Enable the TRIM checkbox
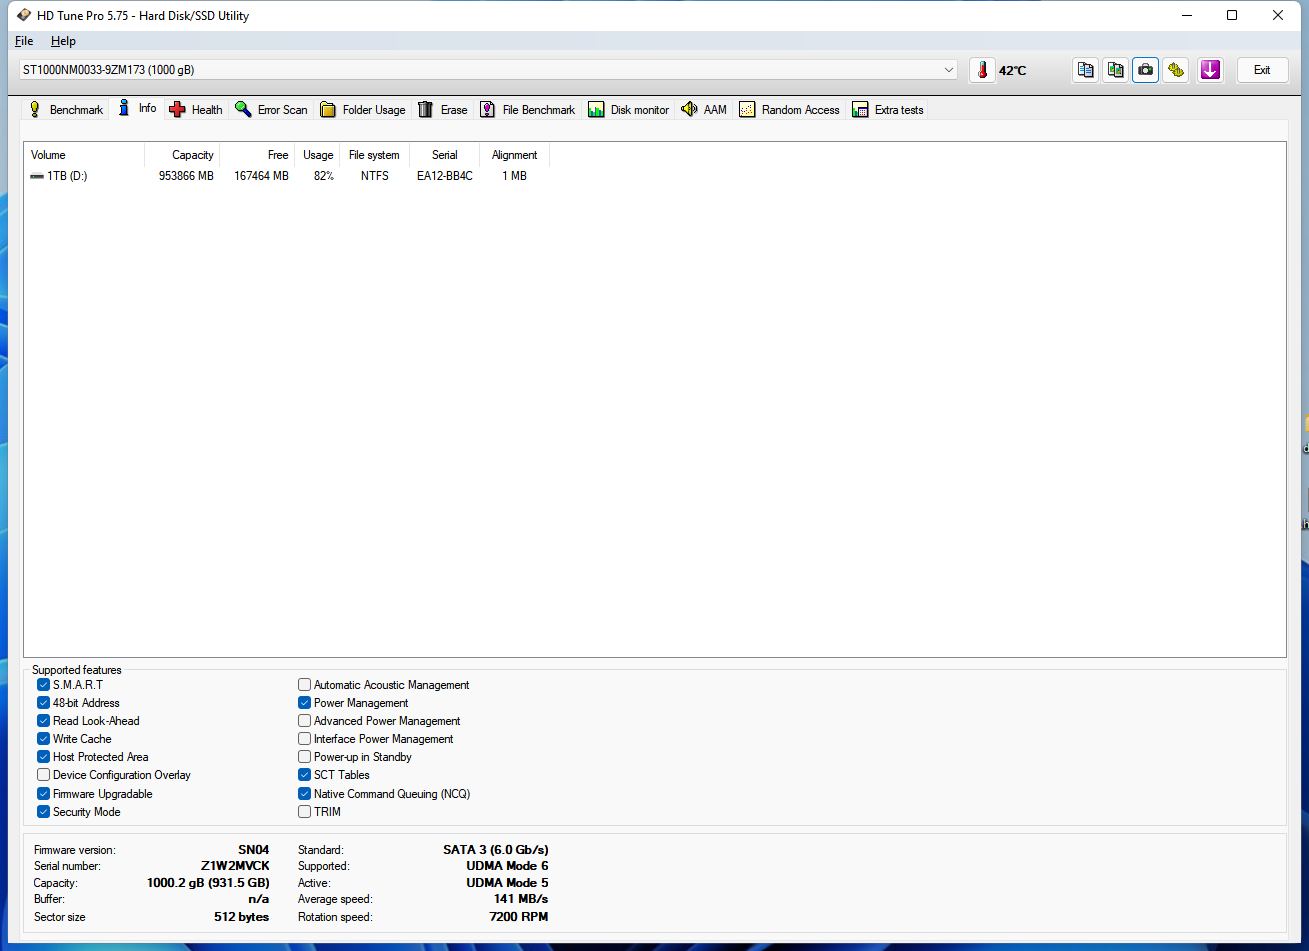Viewport: 1309px width, 951px height. (305, 812)
